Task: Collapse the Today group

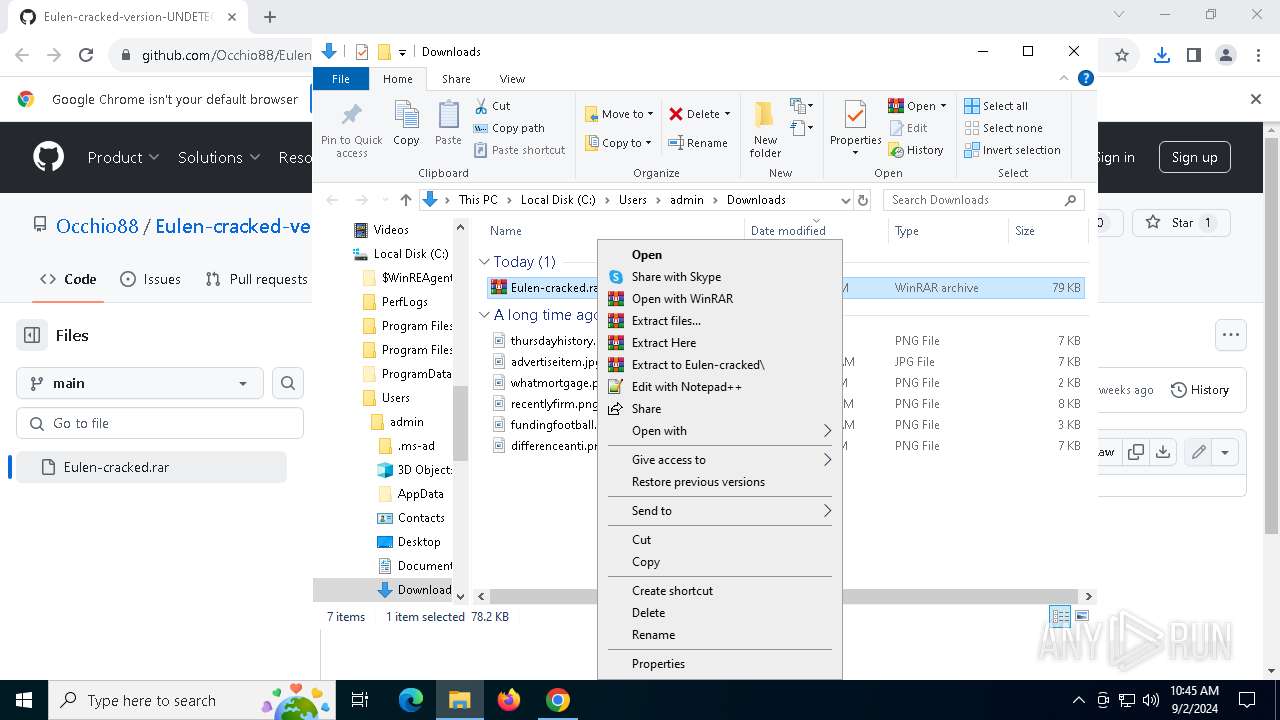Action: (484, 262)
